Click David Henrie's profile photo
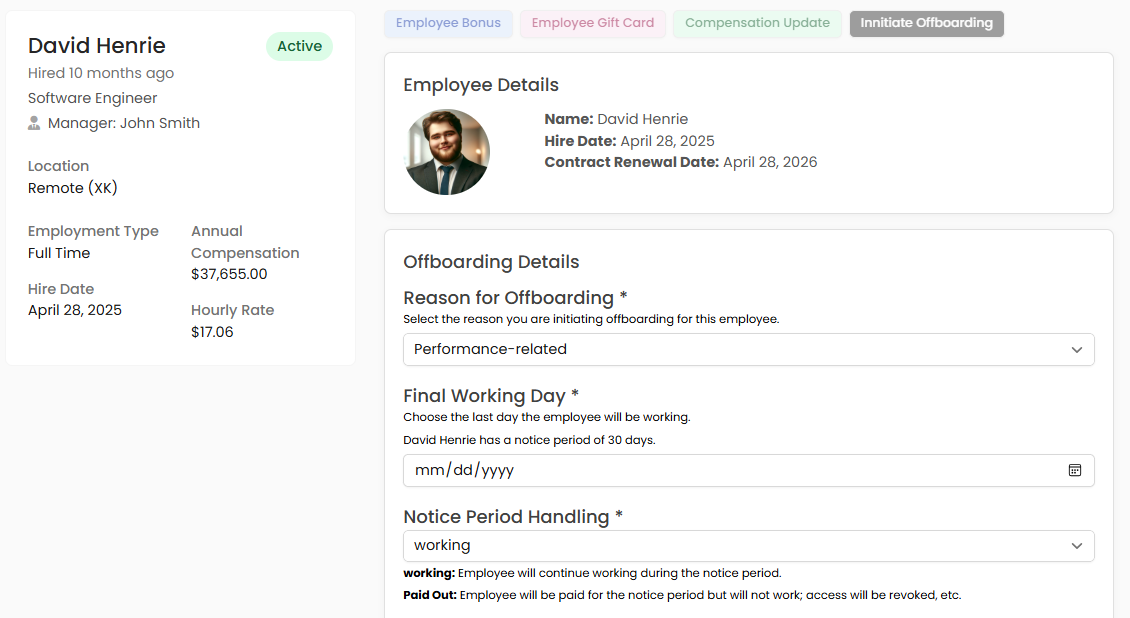1130x618 pixels. coord(447,152)
